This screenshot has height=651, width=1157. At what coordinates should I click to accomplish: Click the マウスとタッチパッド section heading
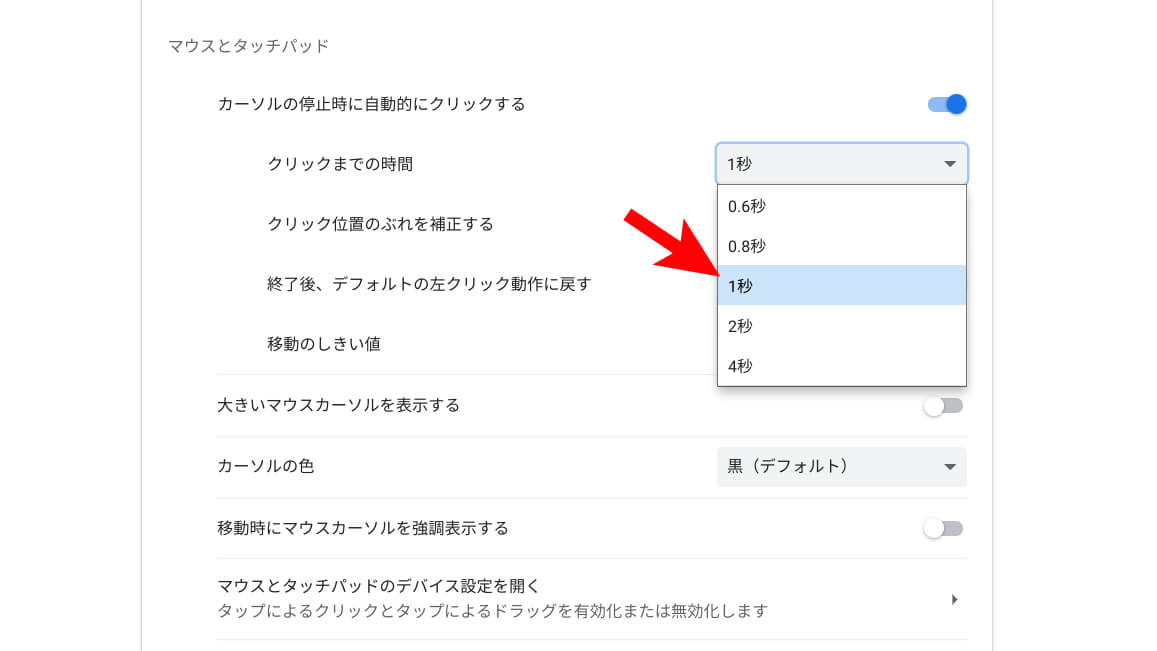click(248, 46)
